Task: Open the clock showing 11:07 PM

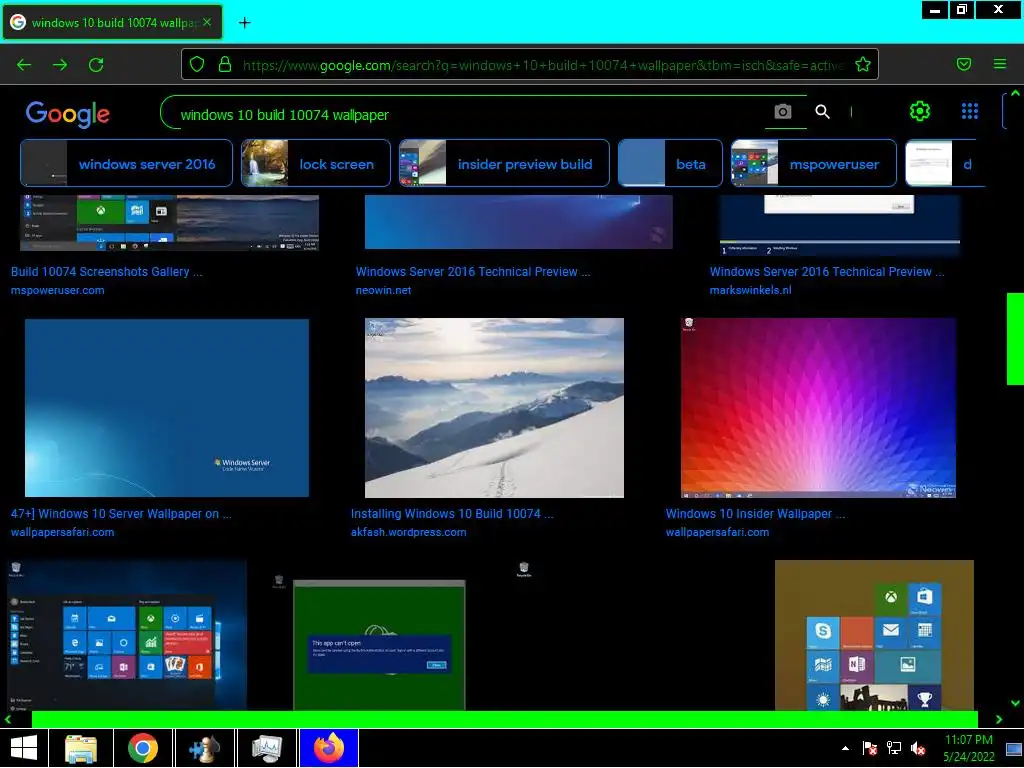Action: pyautogui.click(x=968, y=748)
